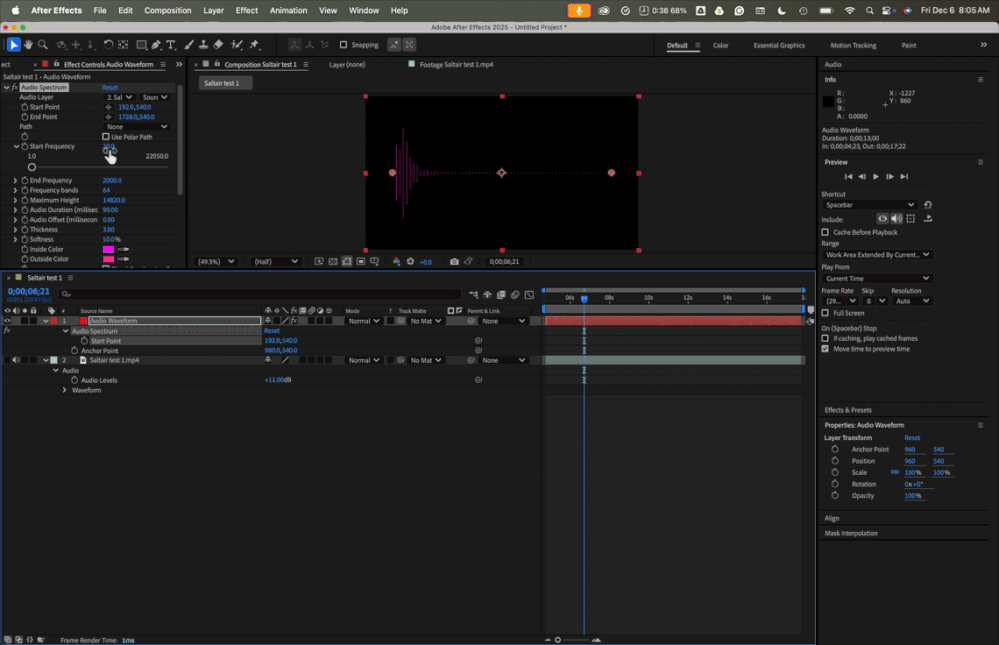Image resolution: width=999 pixels, height=645 pixels.
Task: Play the preview
Action: pyautogui.click(x=875, y=177)
